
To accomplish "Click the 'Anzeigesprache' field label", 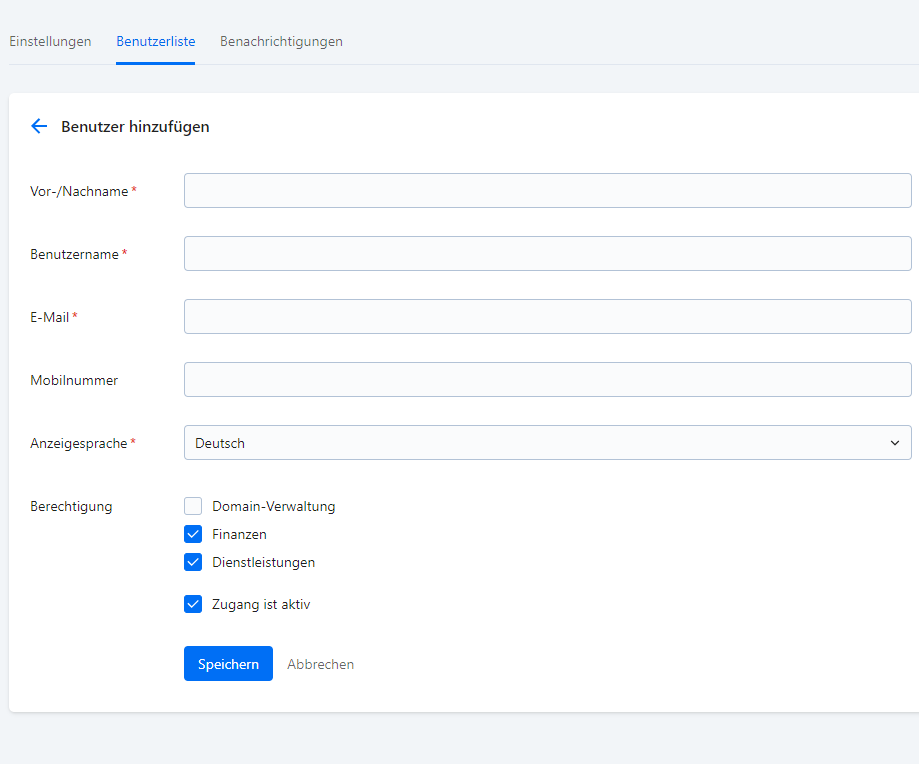I will tap(78, 443).
